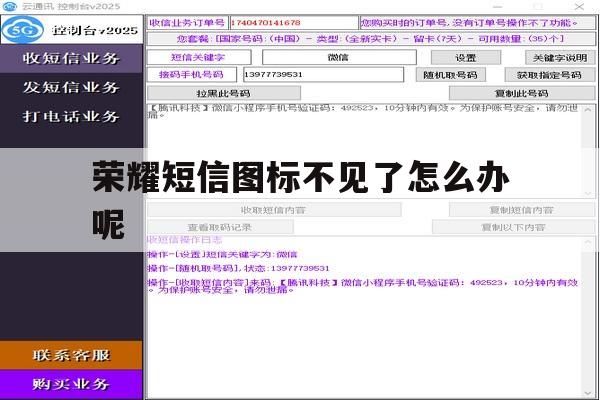Screen dimensions: 600x400
Task: Close the 云通讯 控制台 window
Action: [579, 7]
